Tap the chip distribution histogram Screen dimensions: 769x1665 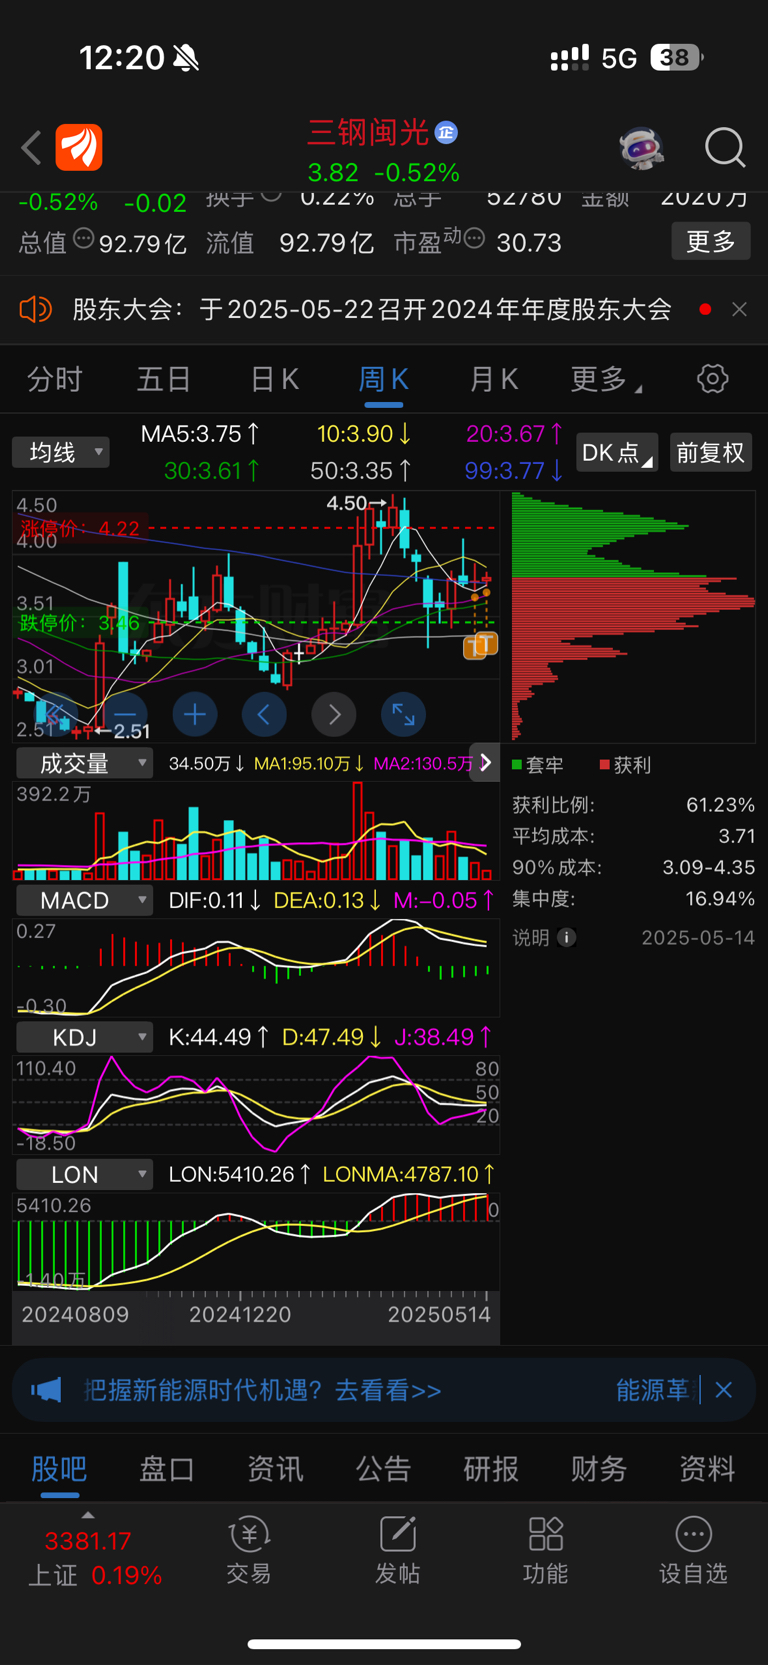tap(633, 616)
